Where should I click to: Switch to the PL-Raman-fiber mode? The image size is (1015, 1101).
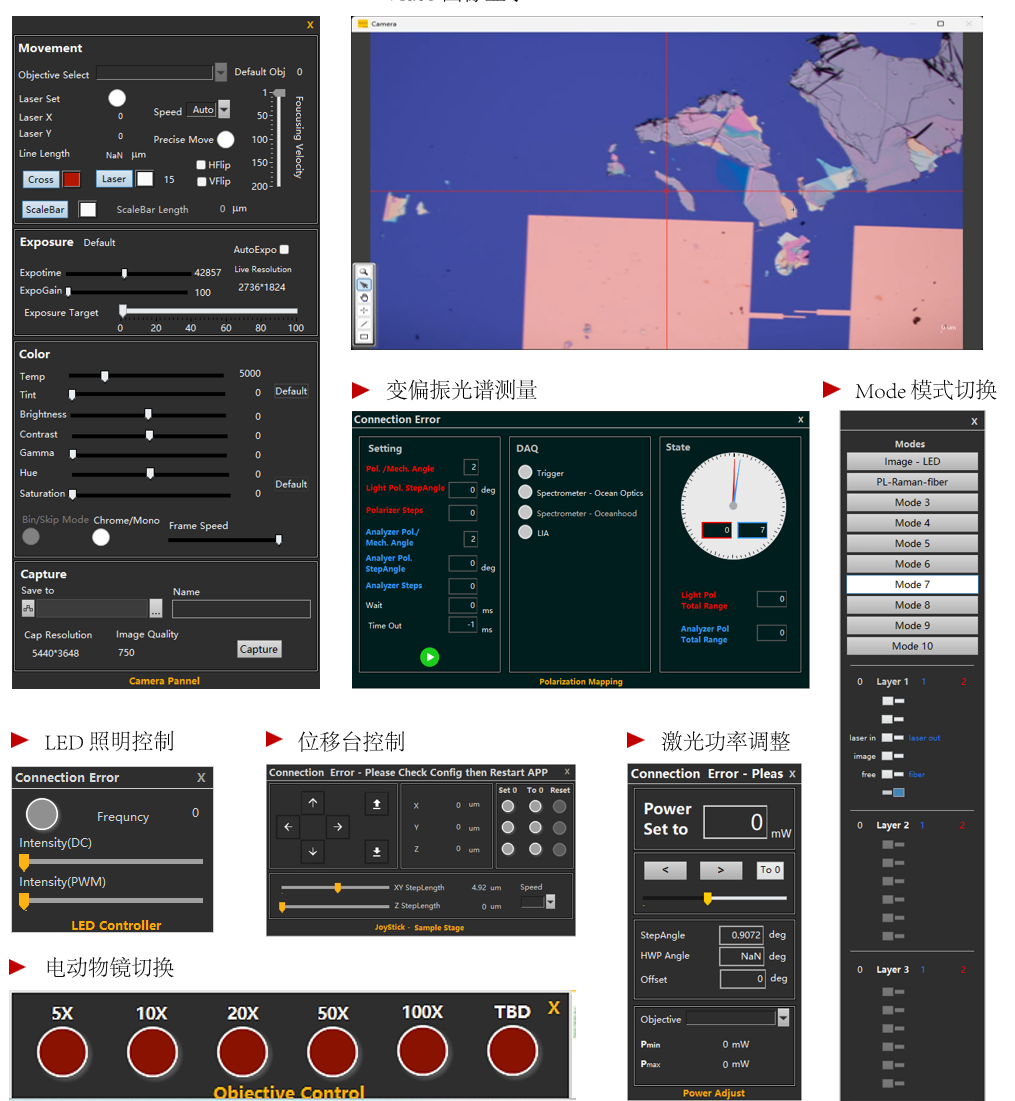click(911, 482)
